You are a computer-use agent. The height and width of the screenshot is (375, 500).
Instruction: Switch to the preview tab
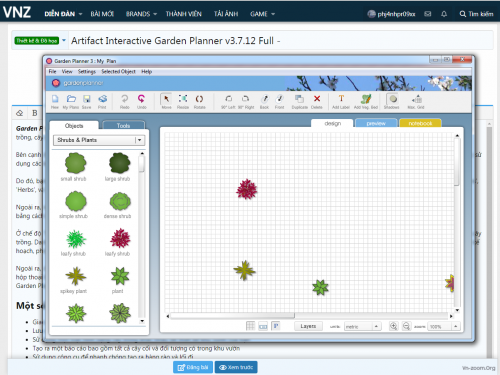pos(376,123)
